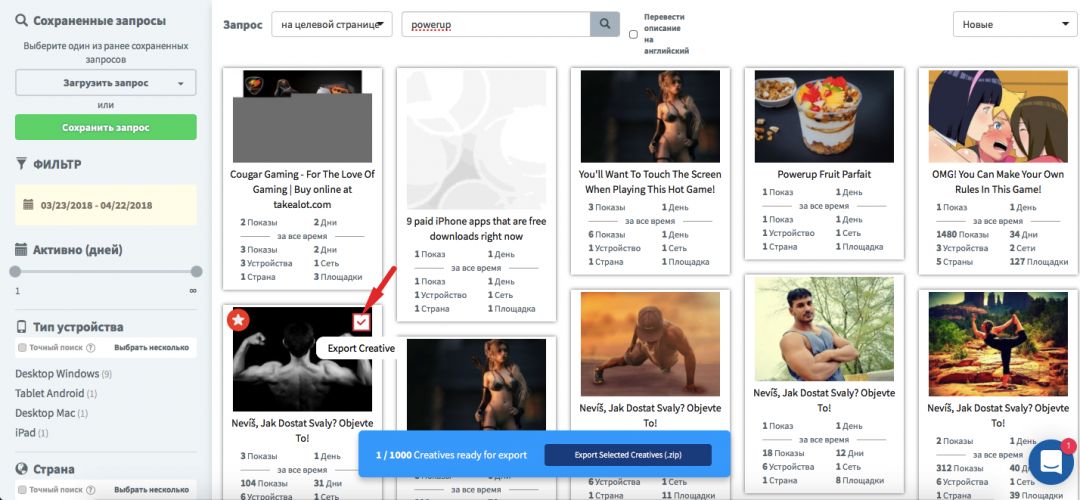Image resolution: width=1080 pixels, height=500 pixels.
Task: Click the 1 / 1000 Creatives ready for export text
Action: click(x=451, y=455)
